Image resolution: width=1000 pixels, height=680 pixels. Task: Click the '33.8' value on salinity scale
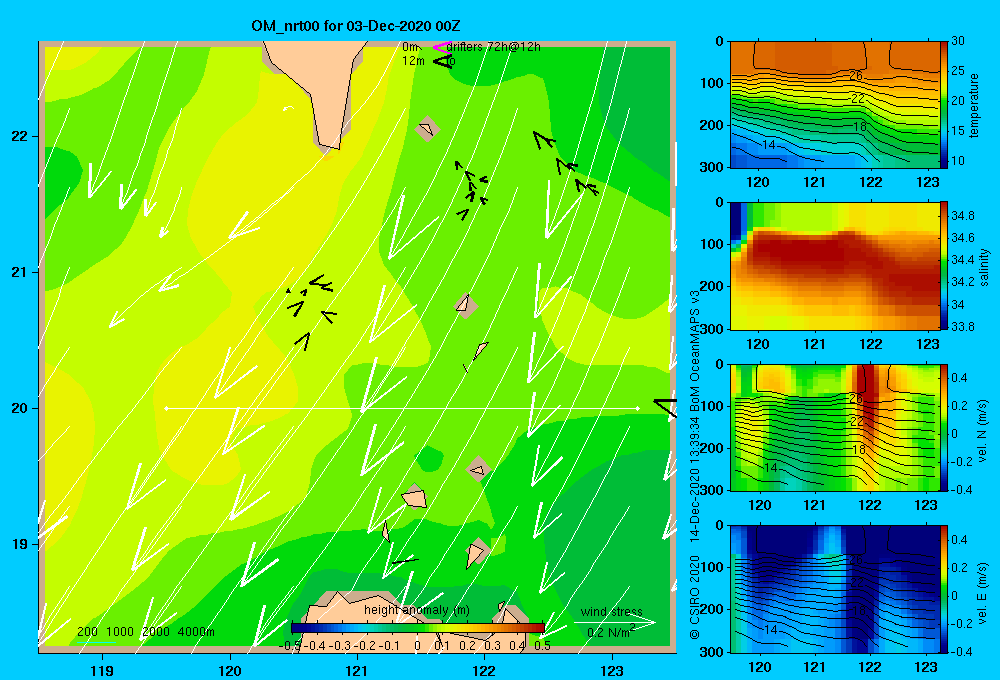coord(962,327)
